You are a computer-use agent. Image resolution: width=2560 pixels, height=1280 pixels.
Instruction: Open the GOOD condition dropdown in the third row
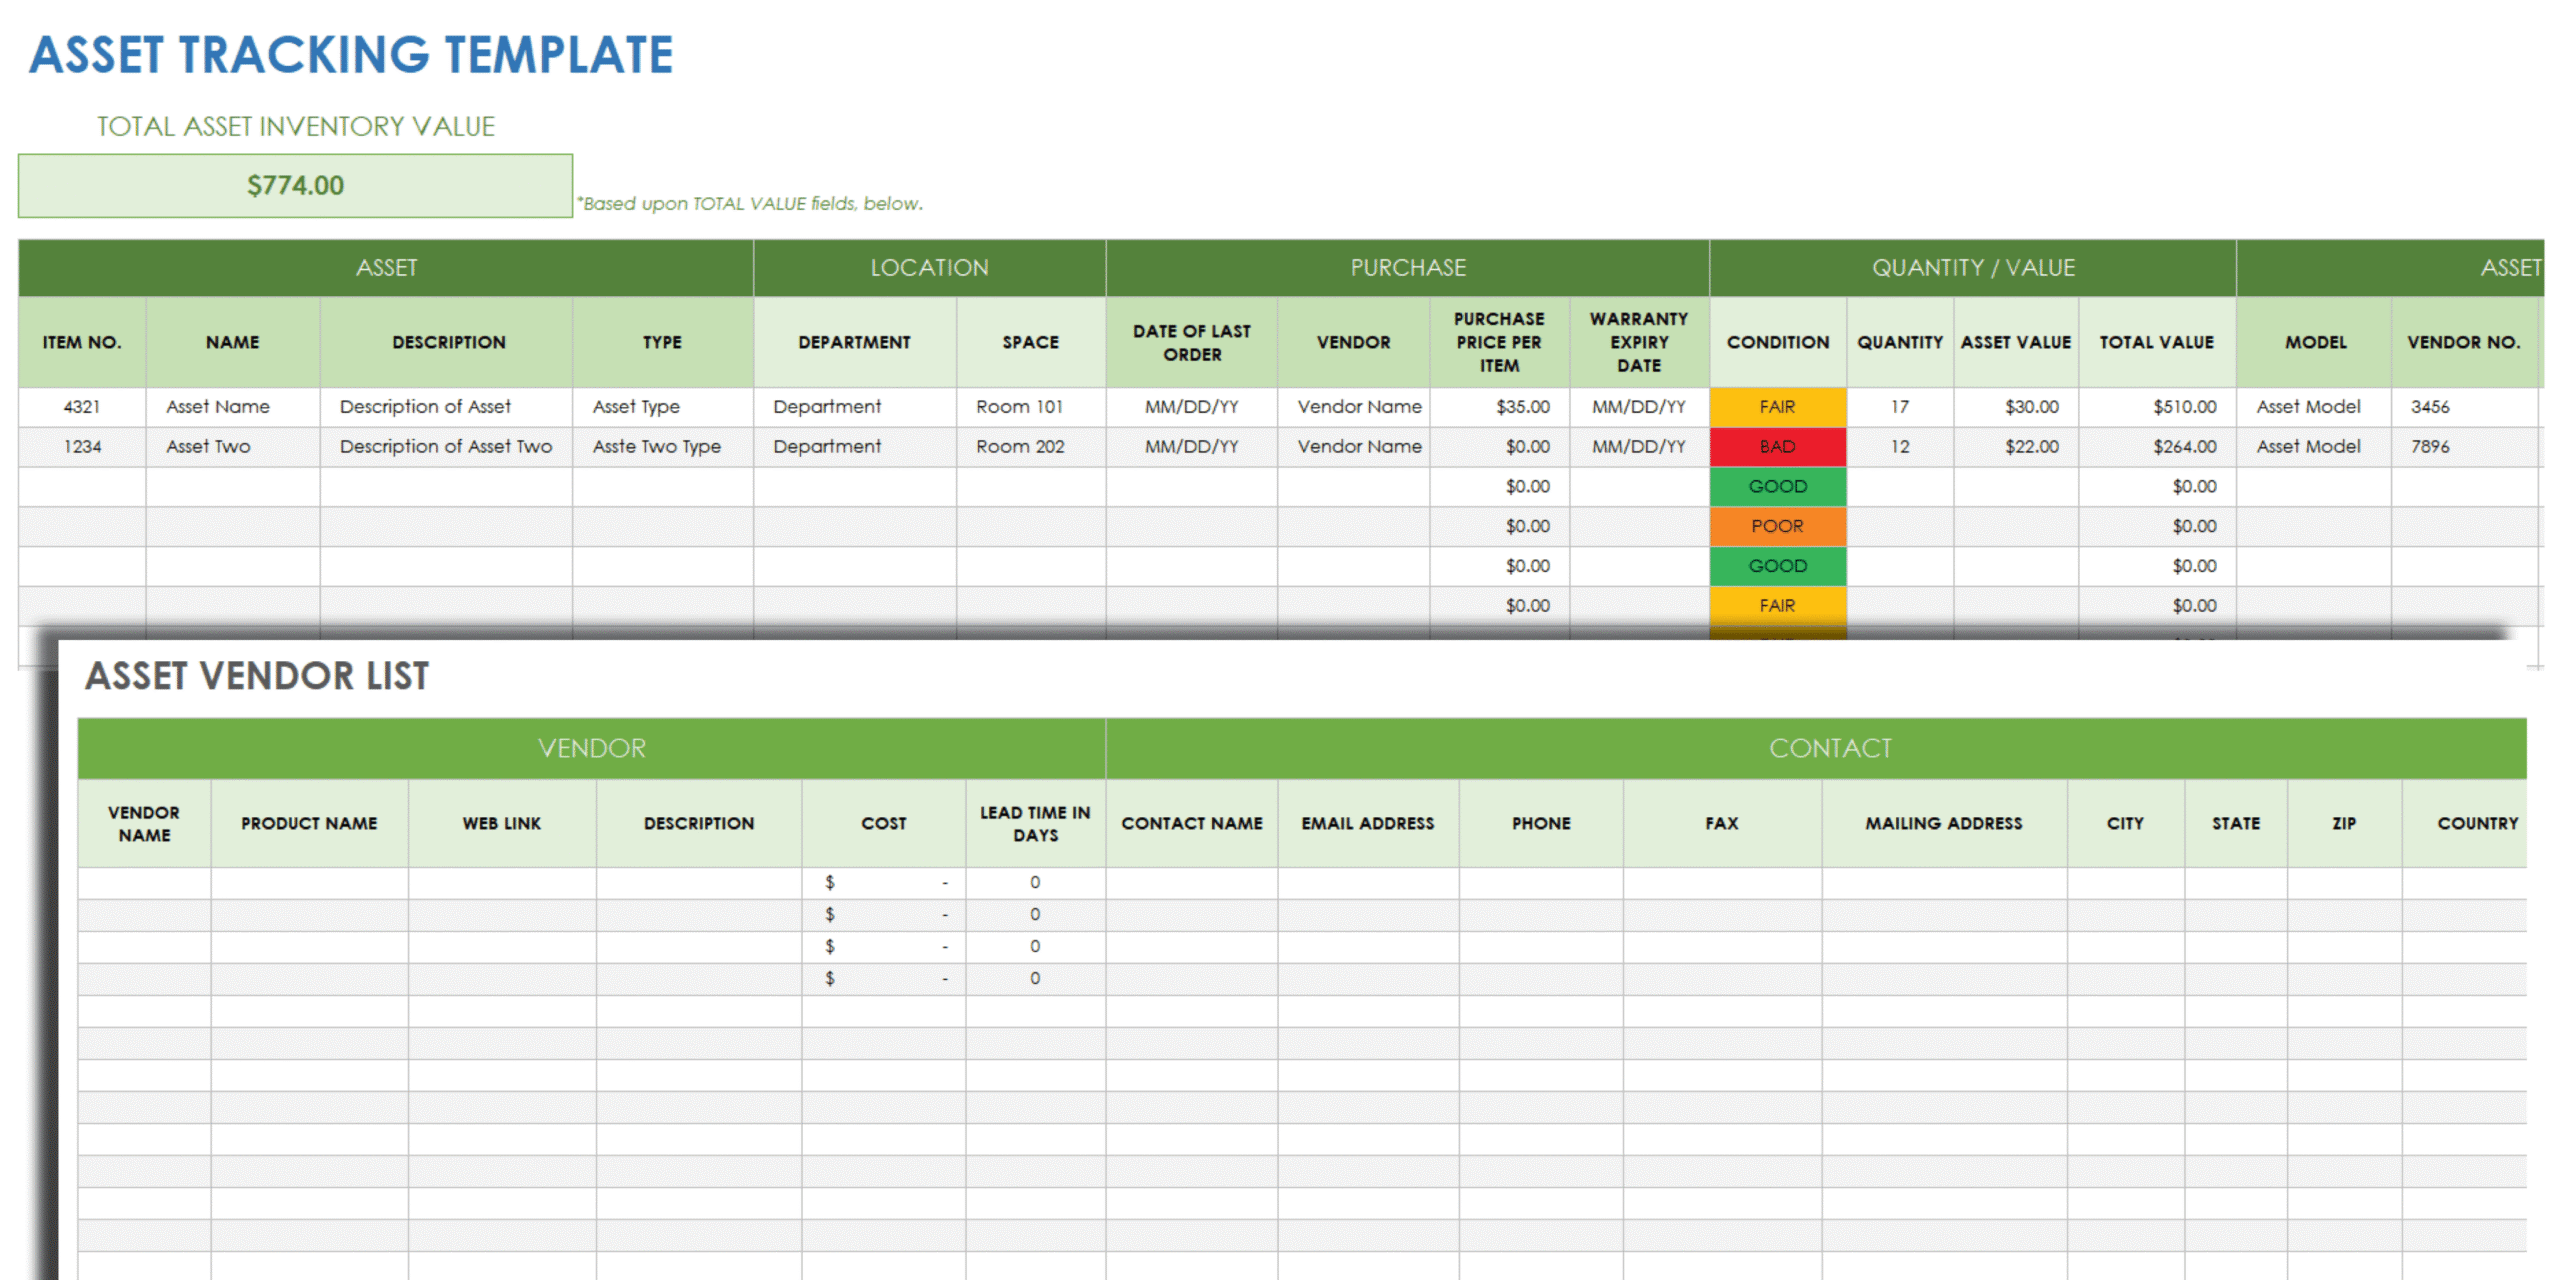coord(1777,486)
